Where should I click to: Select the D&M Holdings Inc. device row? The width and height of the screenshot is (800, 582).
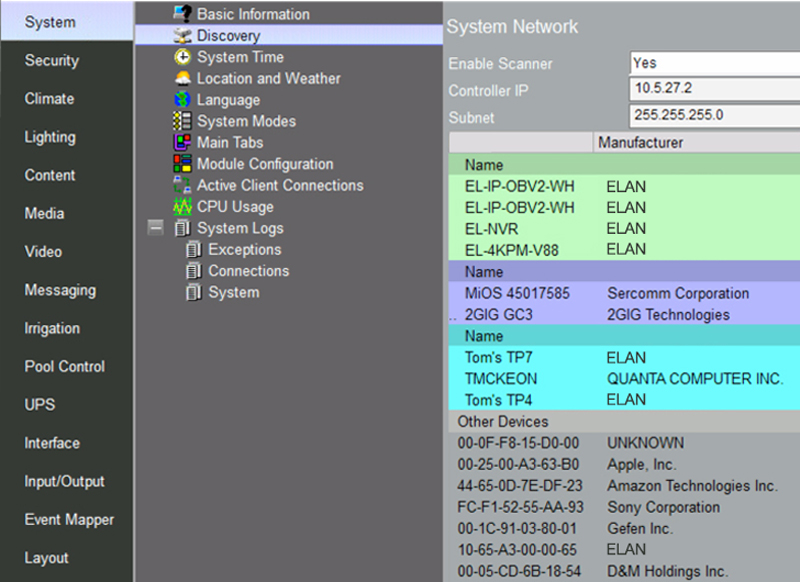[x=624, y=571]
